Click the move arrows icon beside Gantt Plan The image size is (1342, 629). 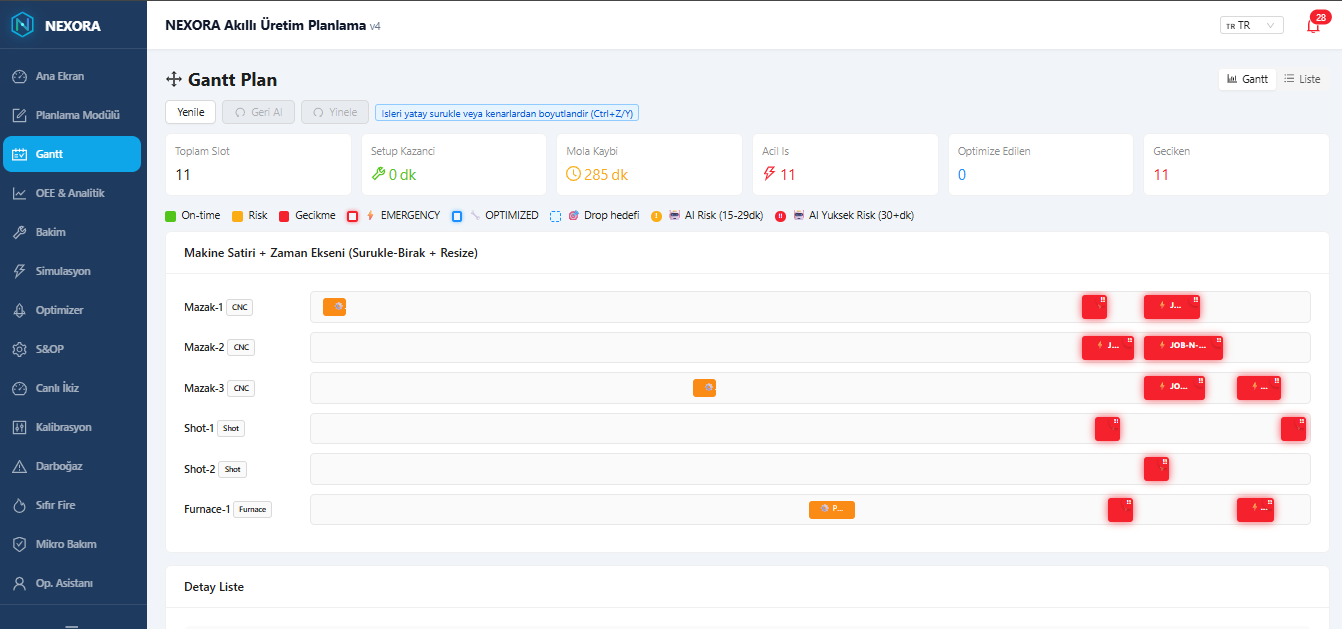click(x=173, y=80)
